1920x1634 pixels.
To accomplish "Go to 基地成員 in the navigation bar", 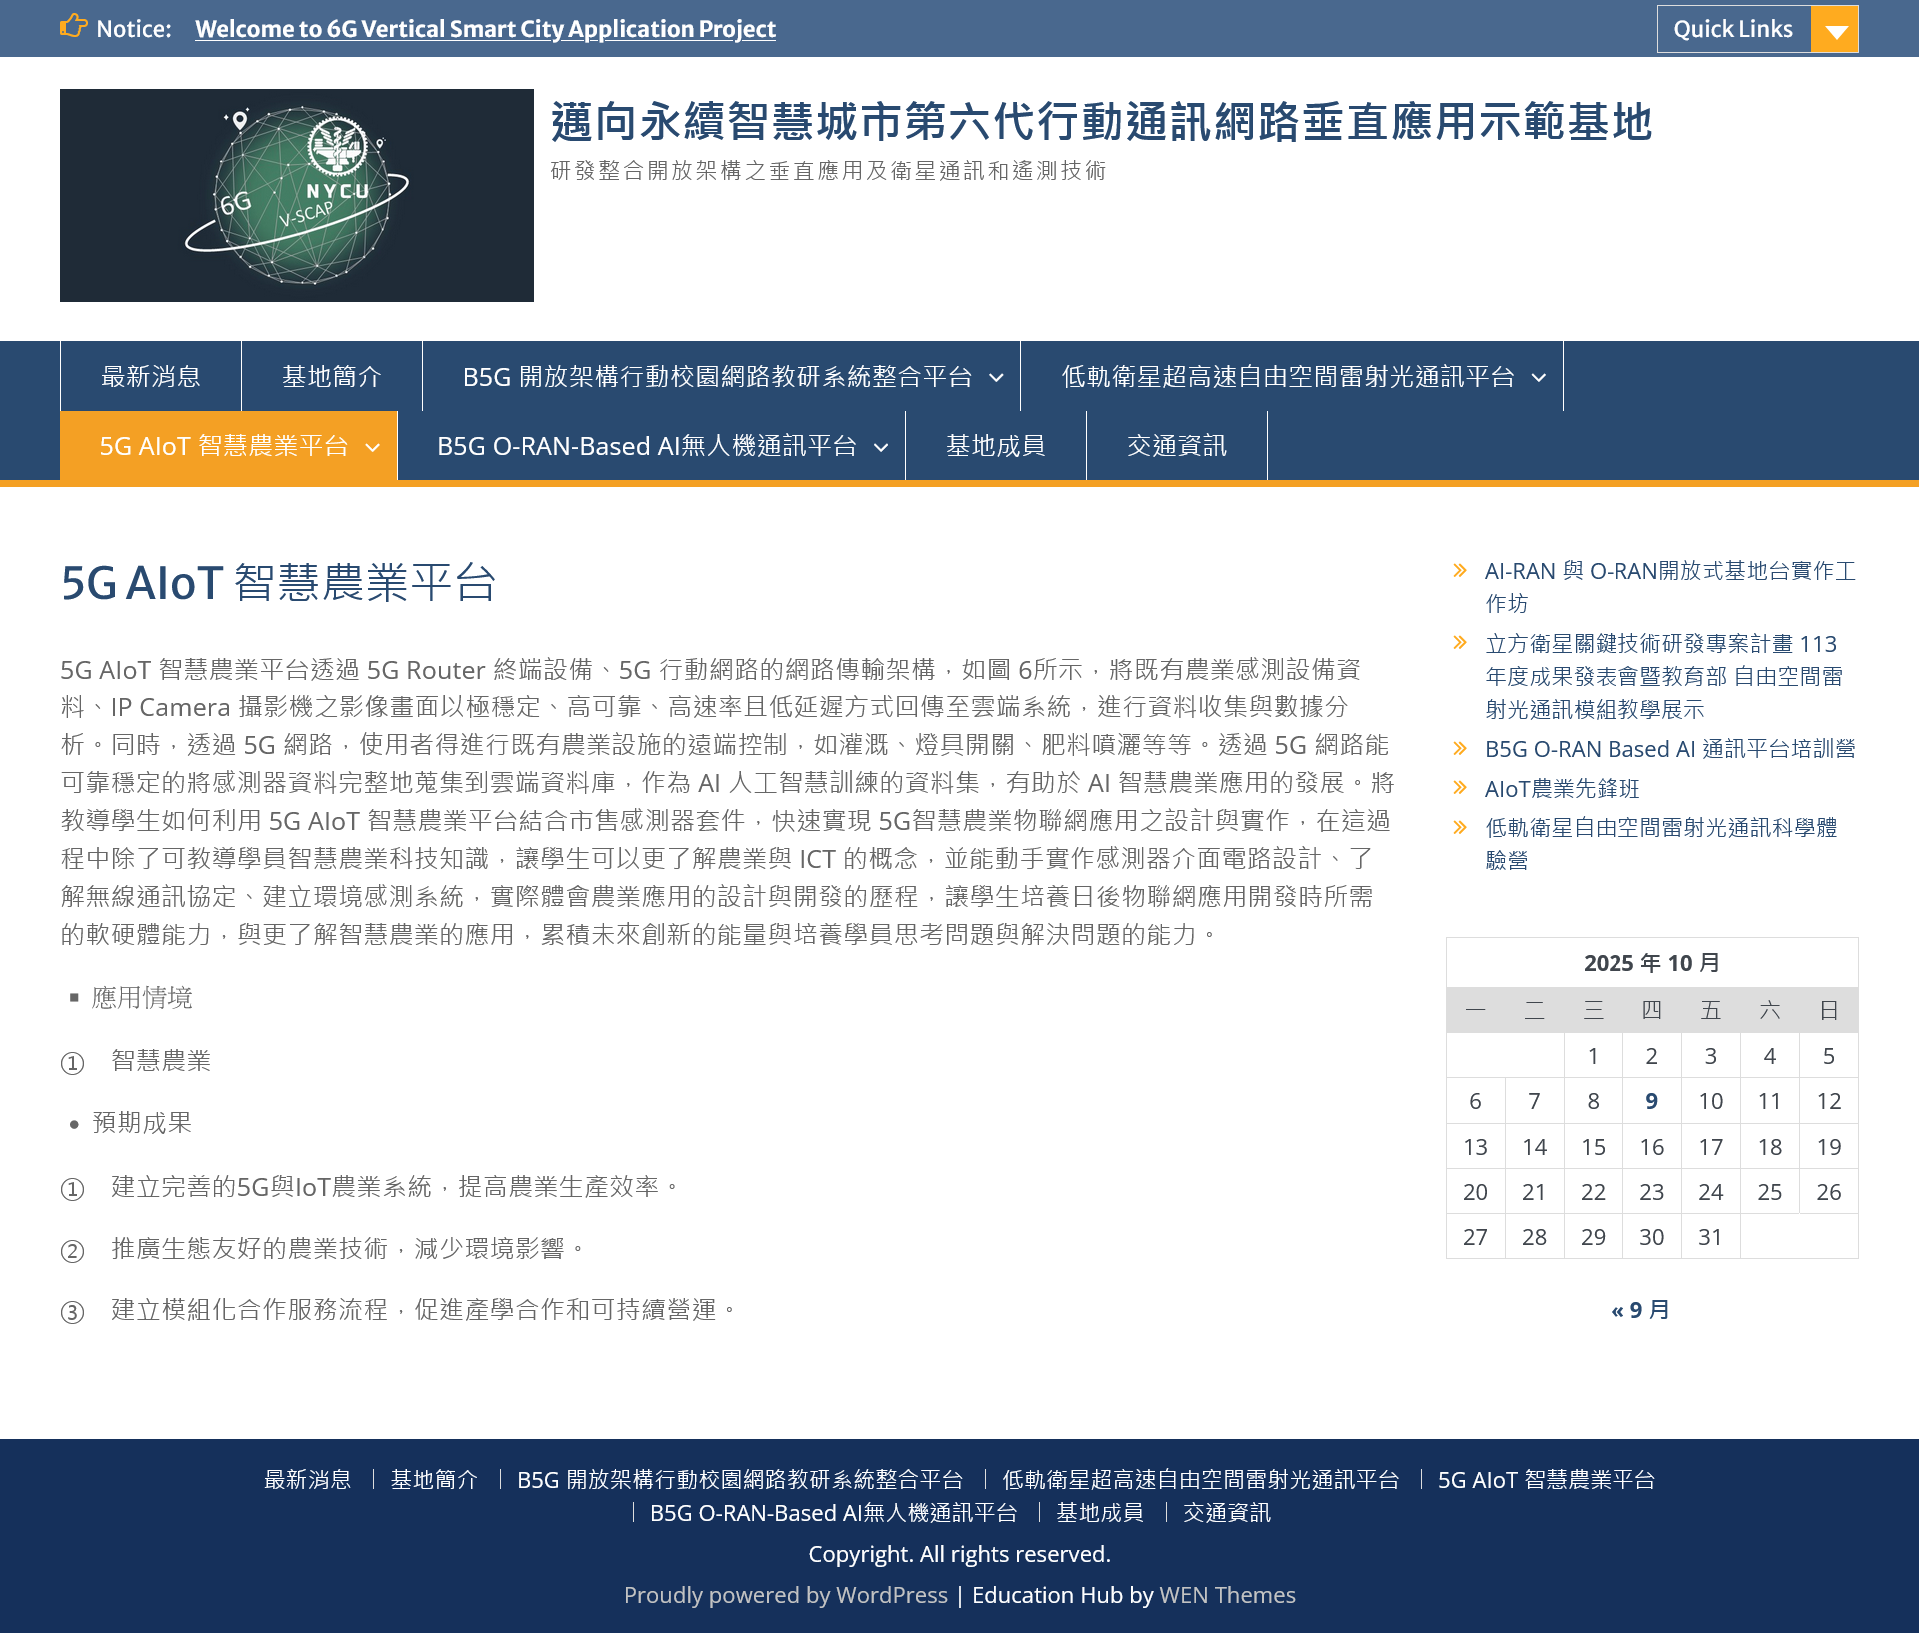I will click(995, 446).
